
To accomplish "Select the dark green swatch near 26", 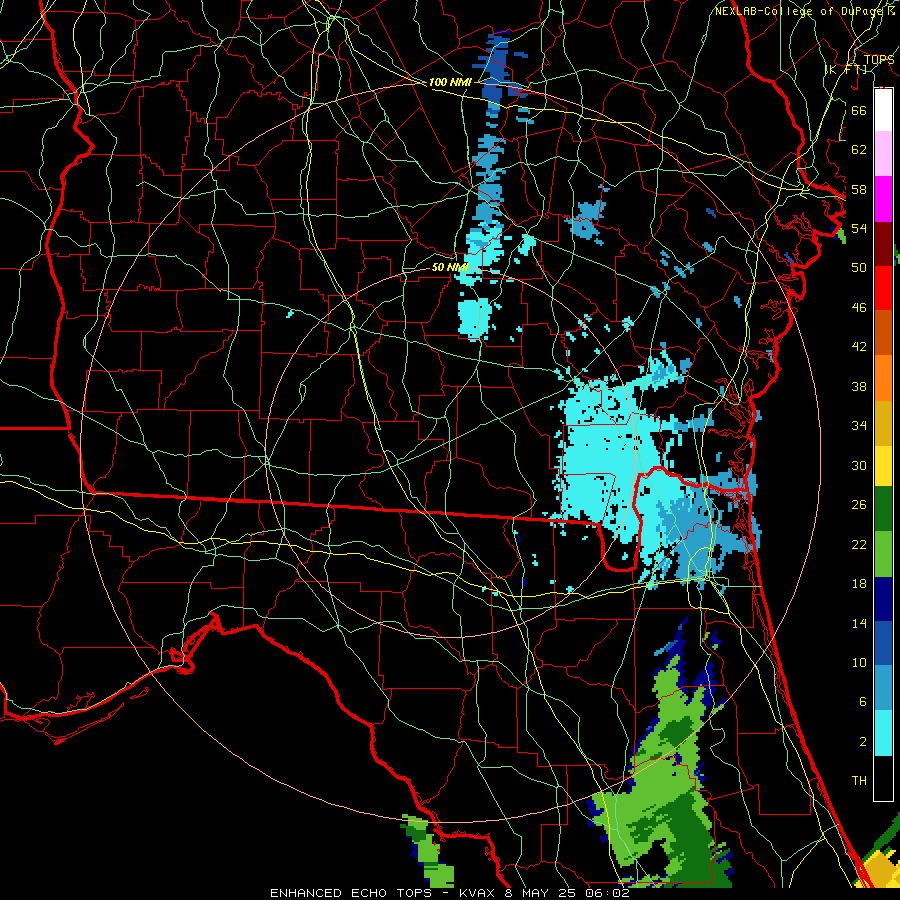I will 883,509.
